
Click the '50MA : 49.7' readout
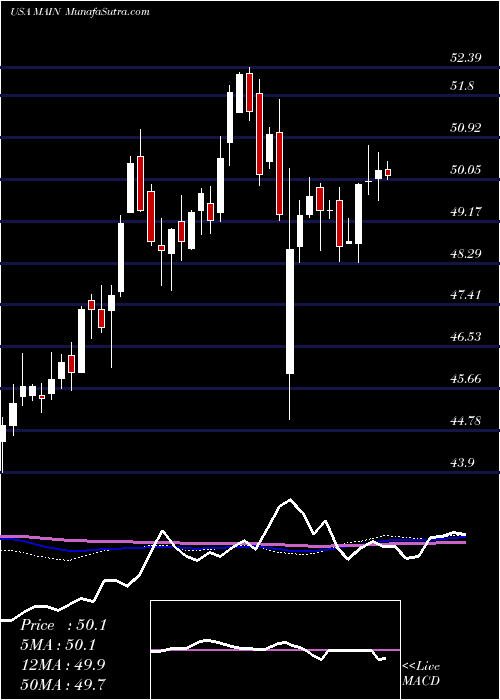click(x=63, y=684)
